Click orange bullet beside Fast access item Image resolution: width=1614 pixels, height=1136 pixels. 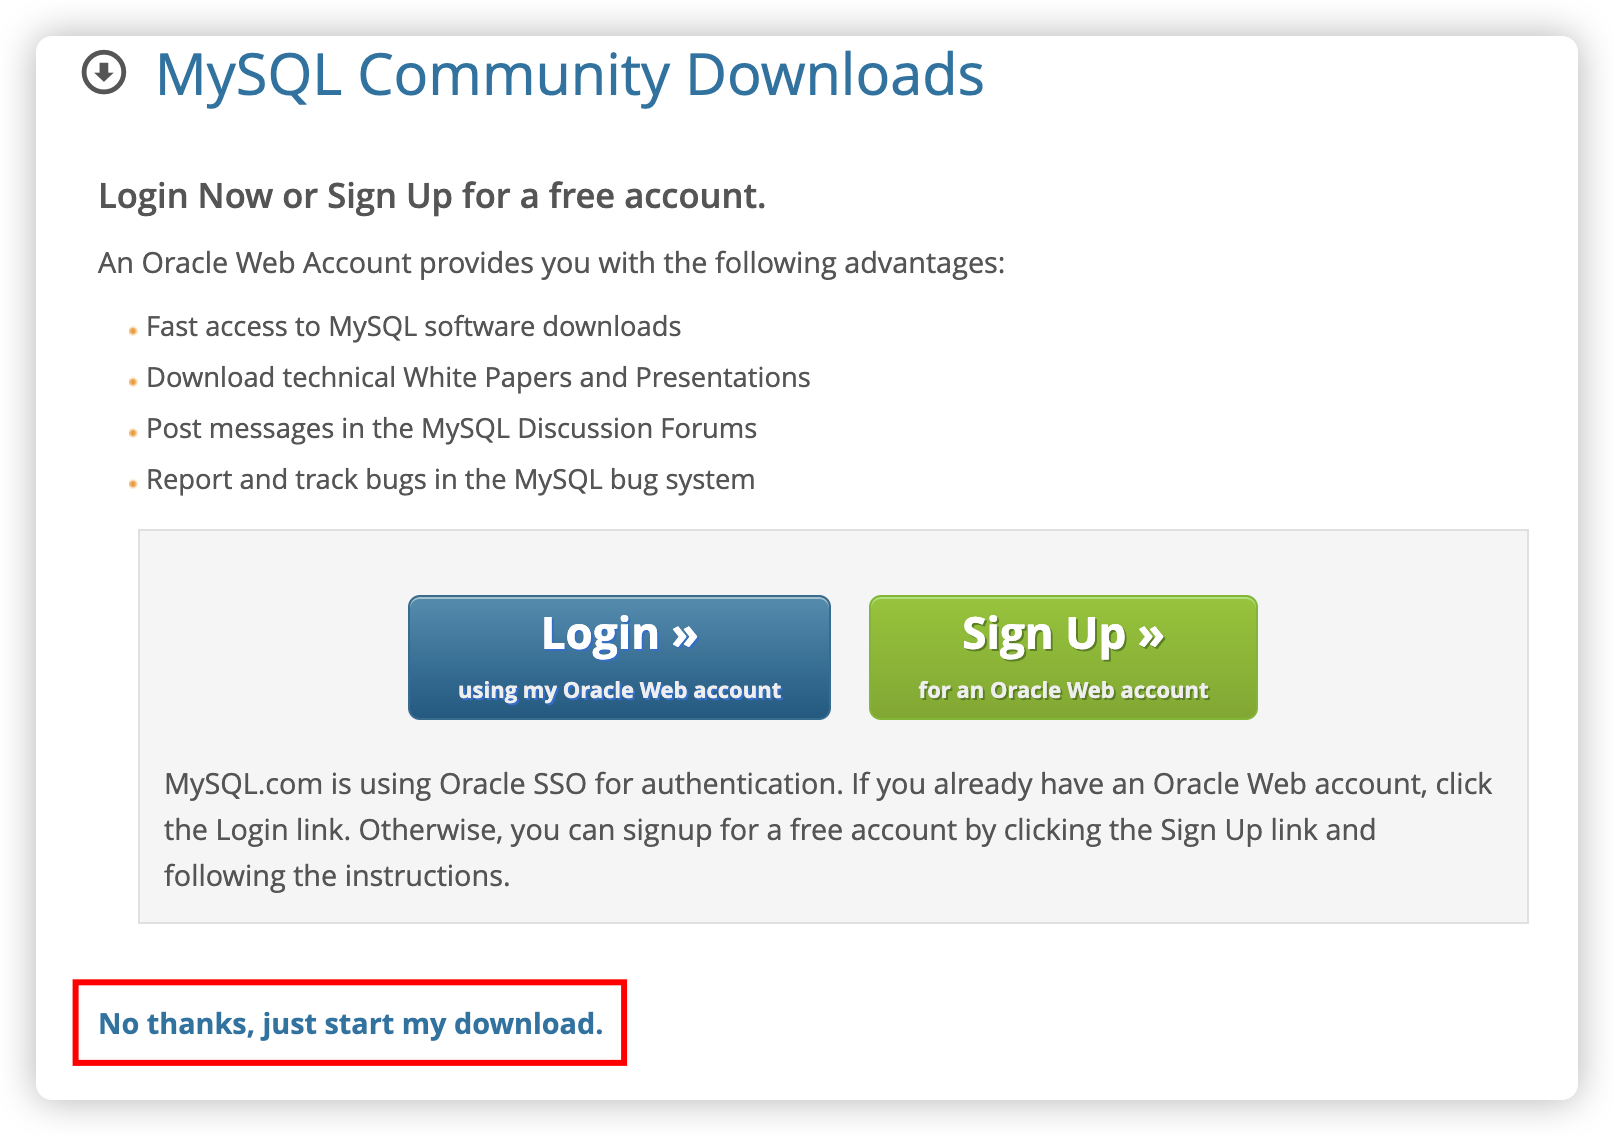point(133,331)
